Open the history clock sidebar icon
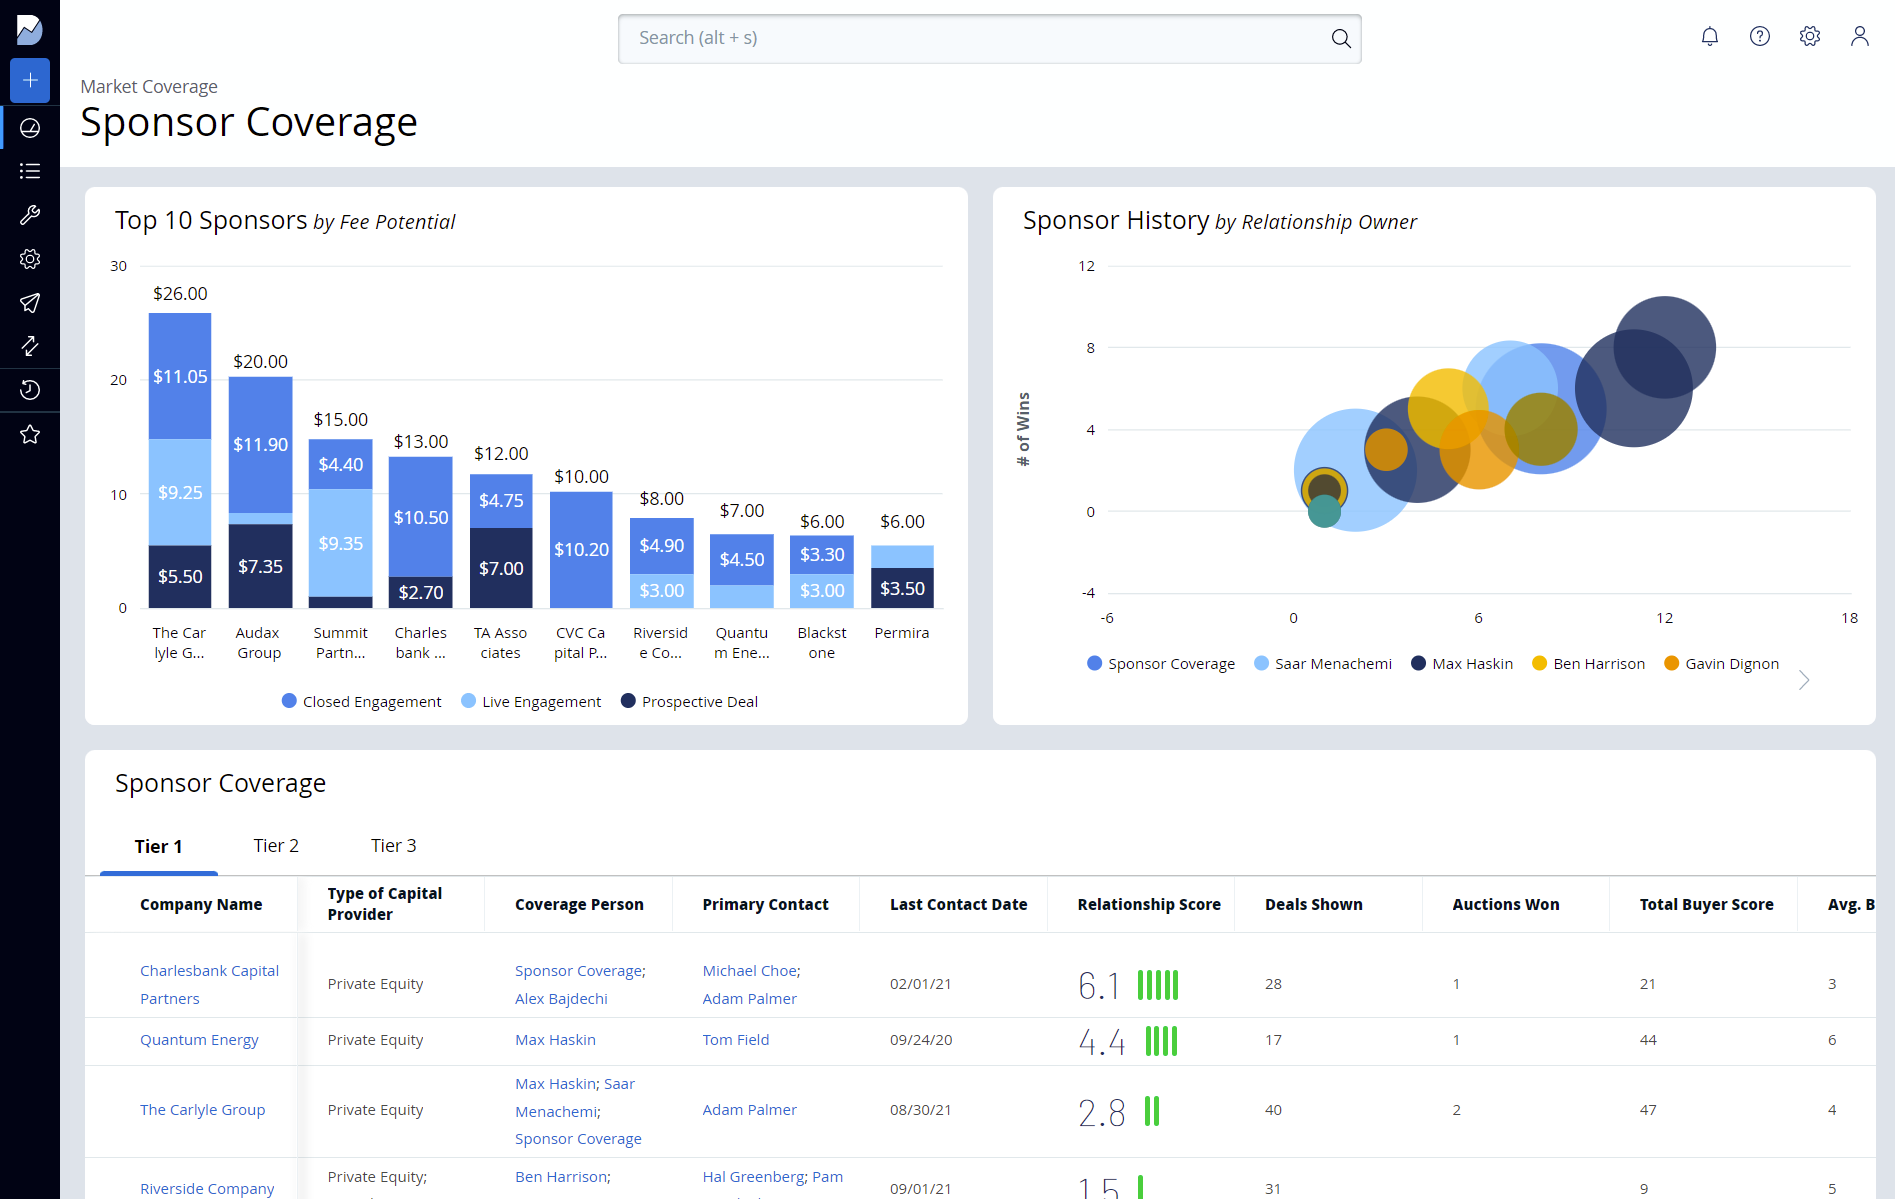The height and width of the screenshot is (1199, 1895). coord(30,390)
